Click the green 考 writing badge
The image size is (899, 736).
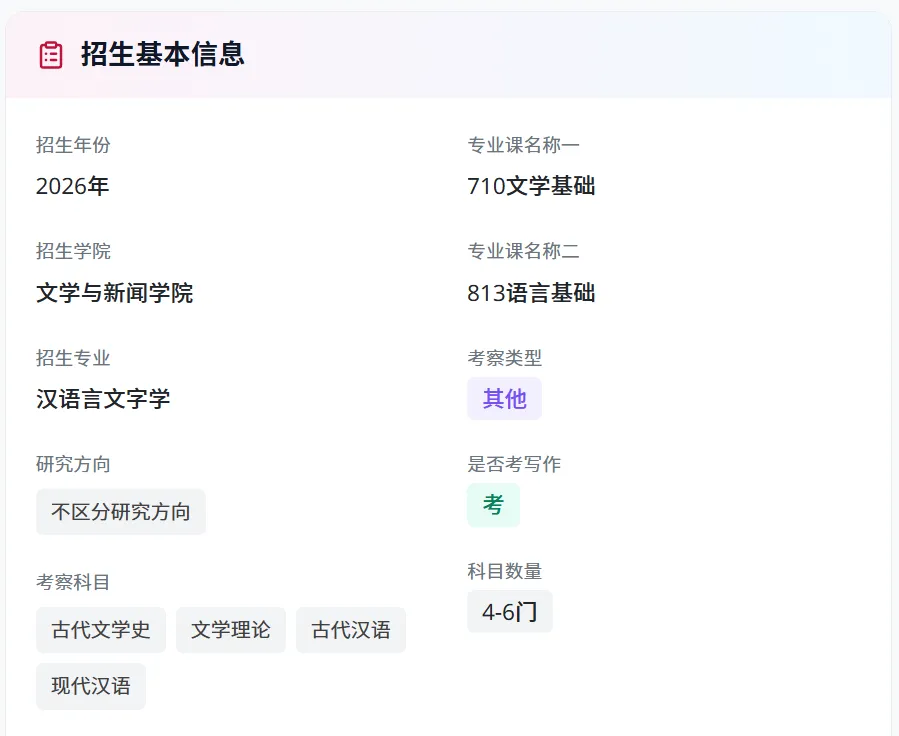pos(493,505)
